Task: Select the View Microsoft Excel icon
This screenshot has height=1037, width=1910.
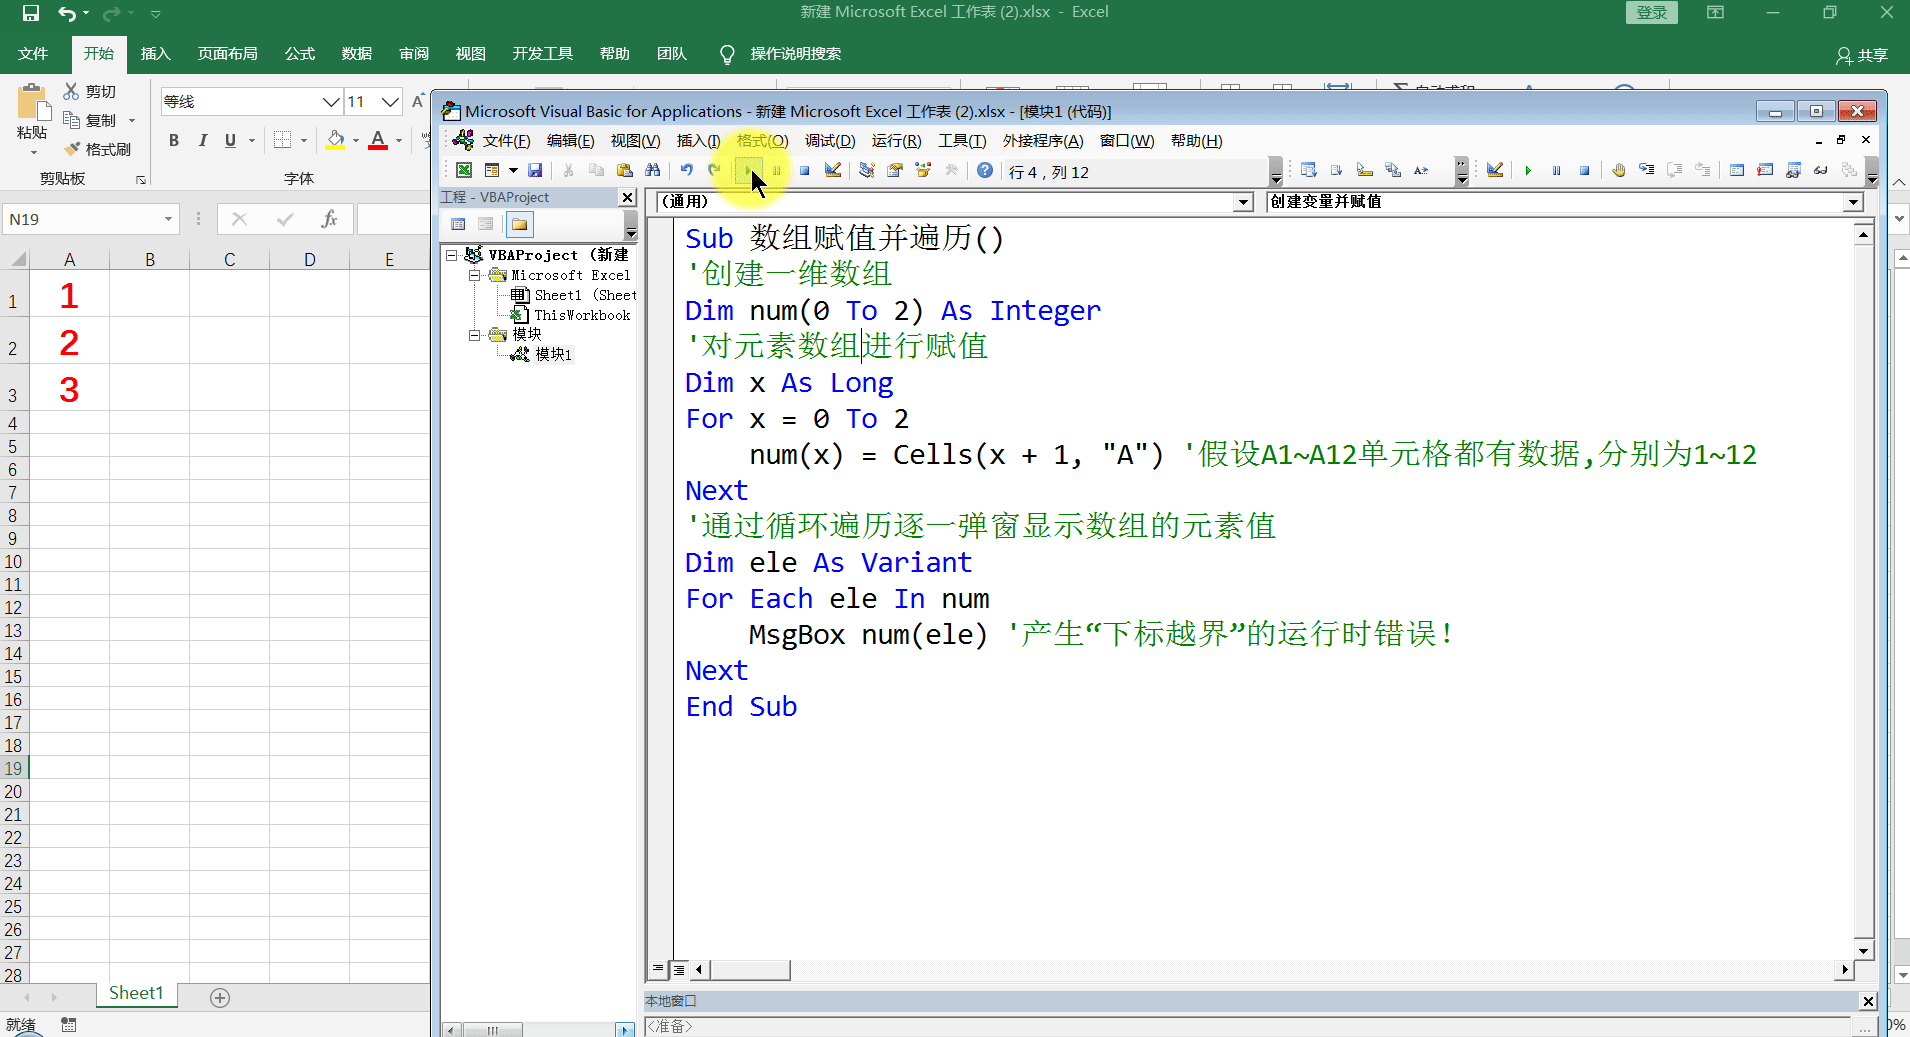Action: (x=464, y=170)
